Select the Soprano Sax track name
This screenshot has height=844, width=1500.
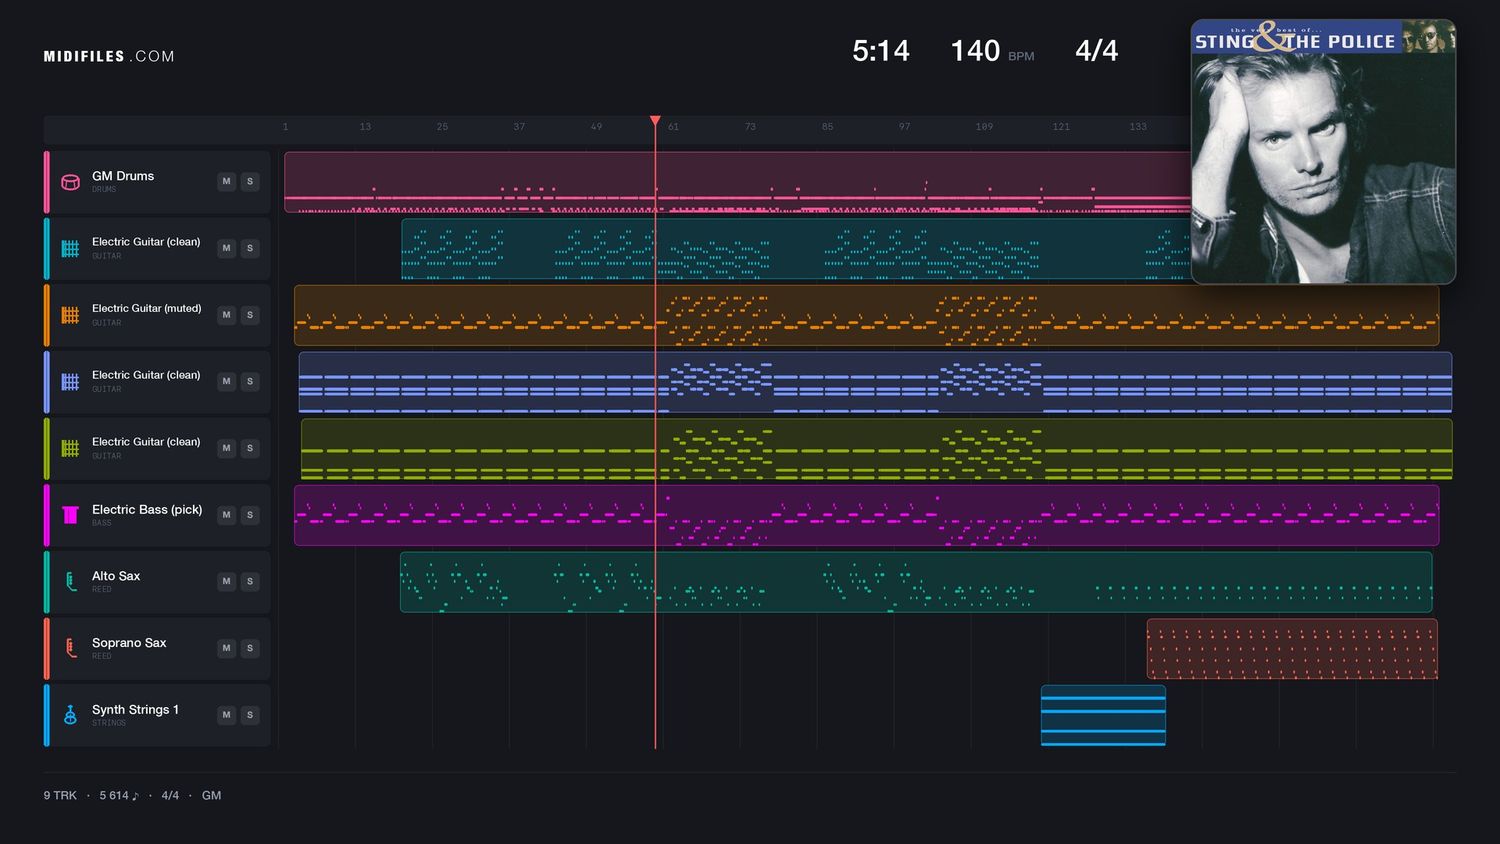click(129, 643)
